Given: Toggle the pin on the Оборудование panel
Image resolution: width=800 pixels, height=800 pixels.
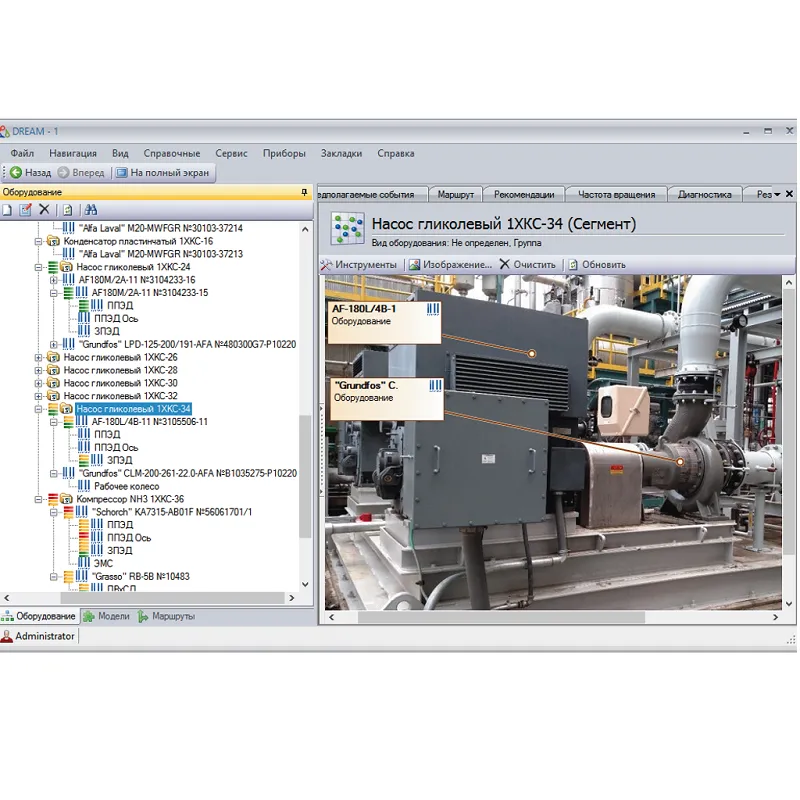Looking at the screenshot, I should coord(304,192).
